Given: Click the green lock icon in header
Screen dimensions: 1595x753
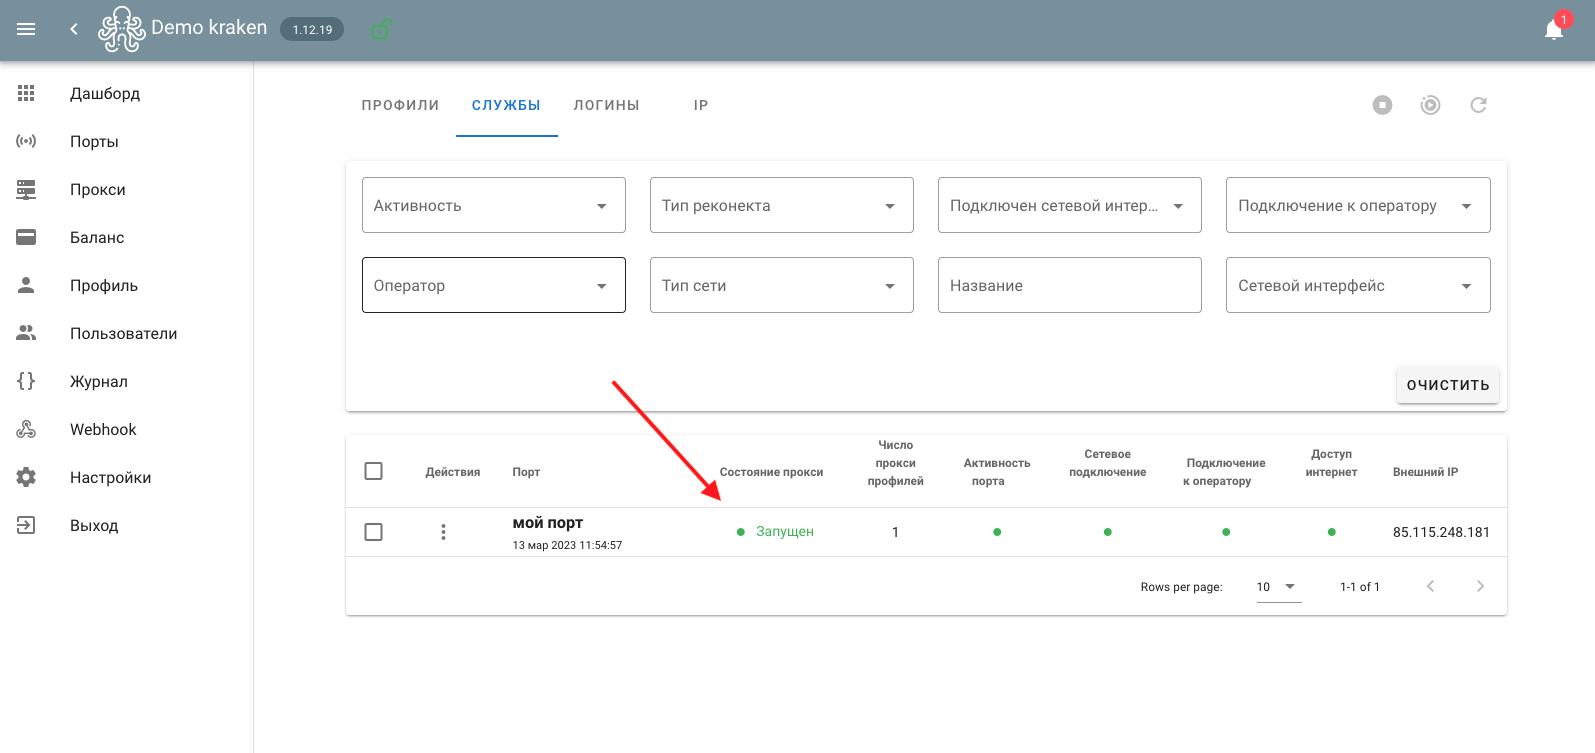Looking at the screenshot, I should [380, 30].
